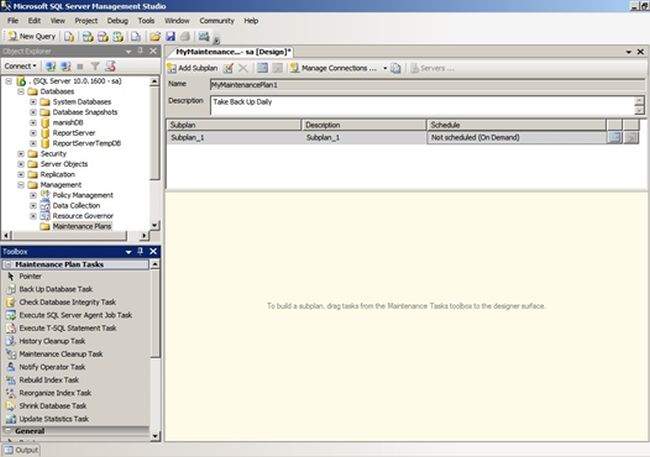
Task: Select Update Statistics Task
Action: point(54,419)
